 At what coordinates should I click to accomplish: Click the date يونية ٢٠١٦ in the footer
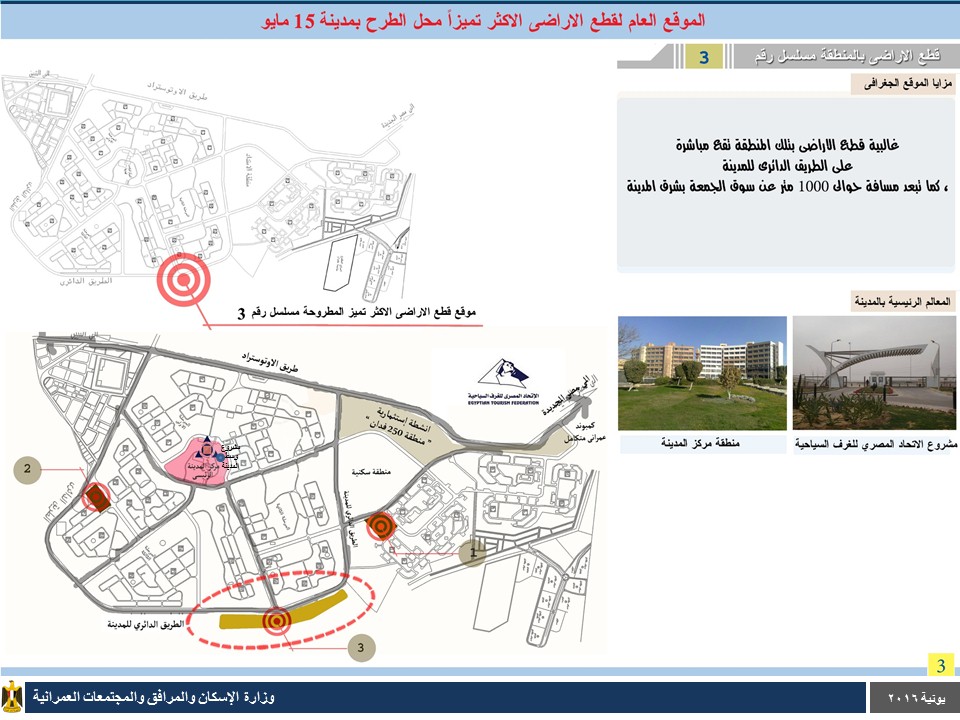click(917, 698)
